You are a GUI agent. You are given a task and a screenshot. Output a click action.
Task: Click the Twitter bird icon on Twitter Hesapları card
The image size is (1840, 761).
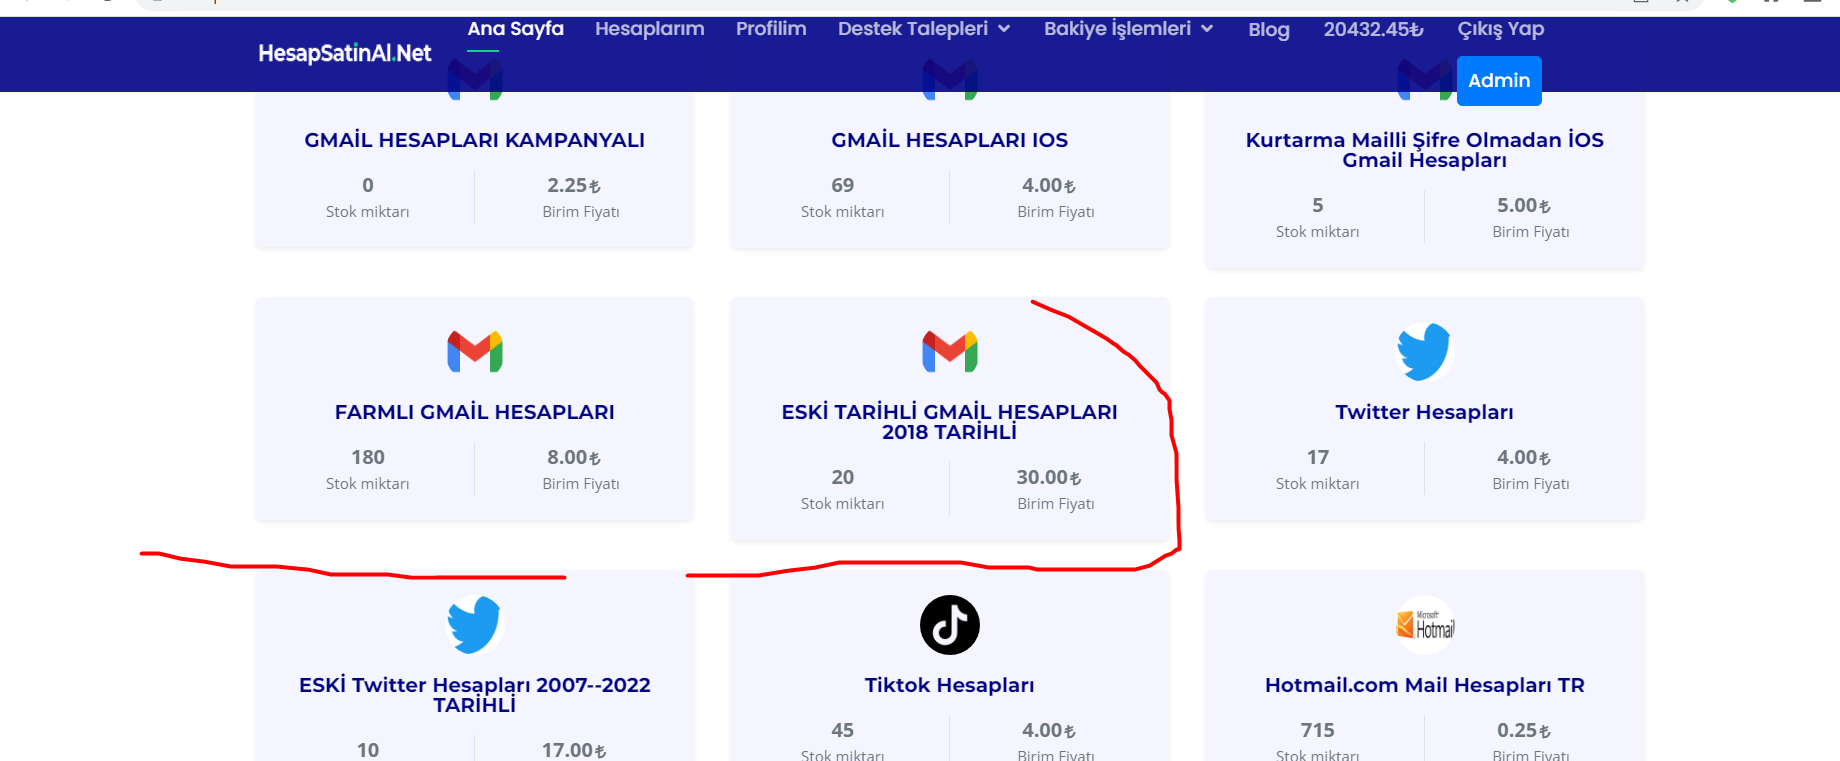coord(1424,352)
